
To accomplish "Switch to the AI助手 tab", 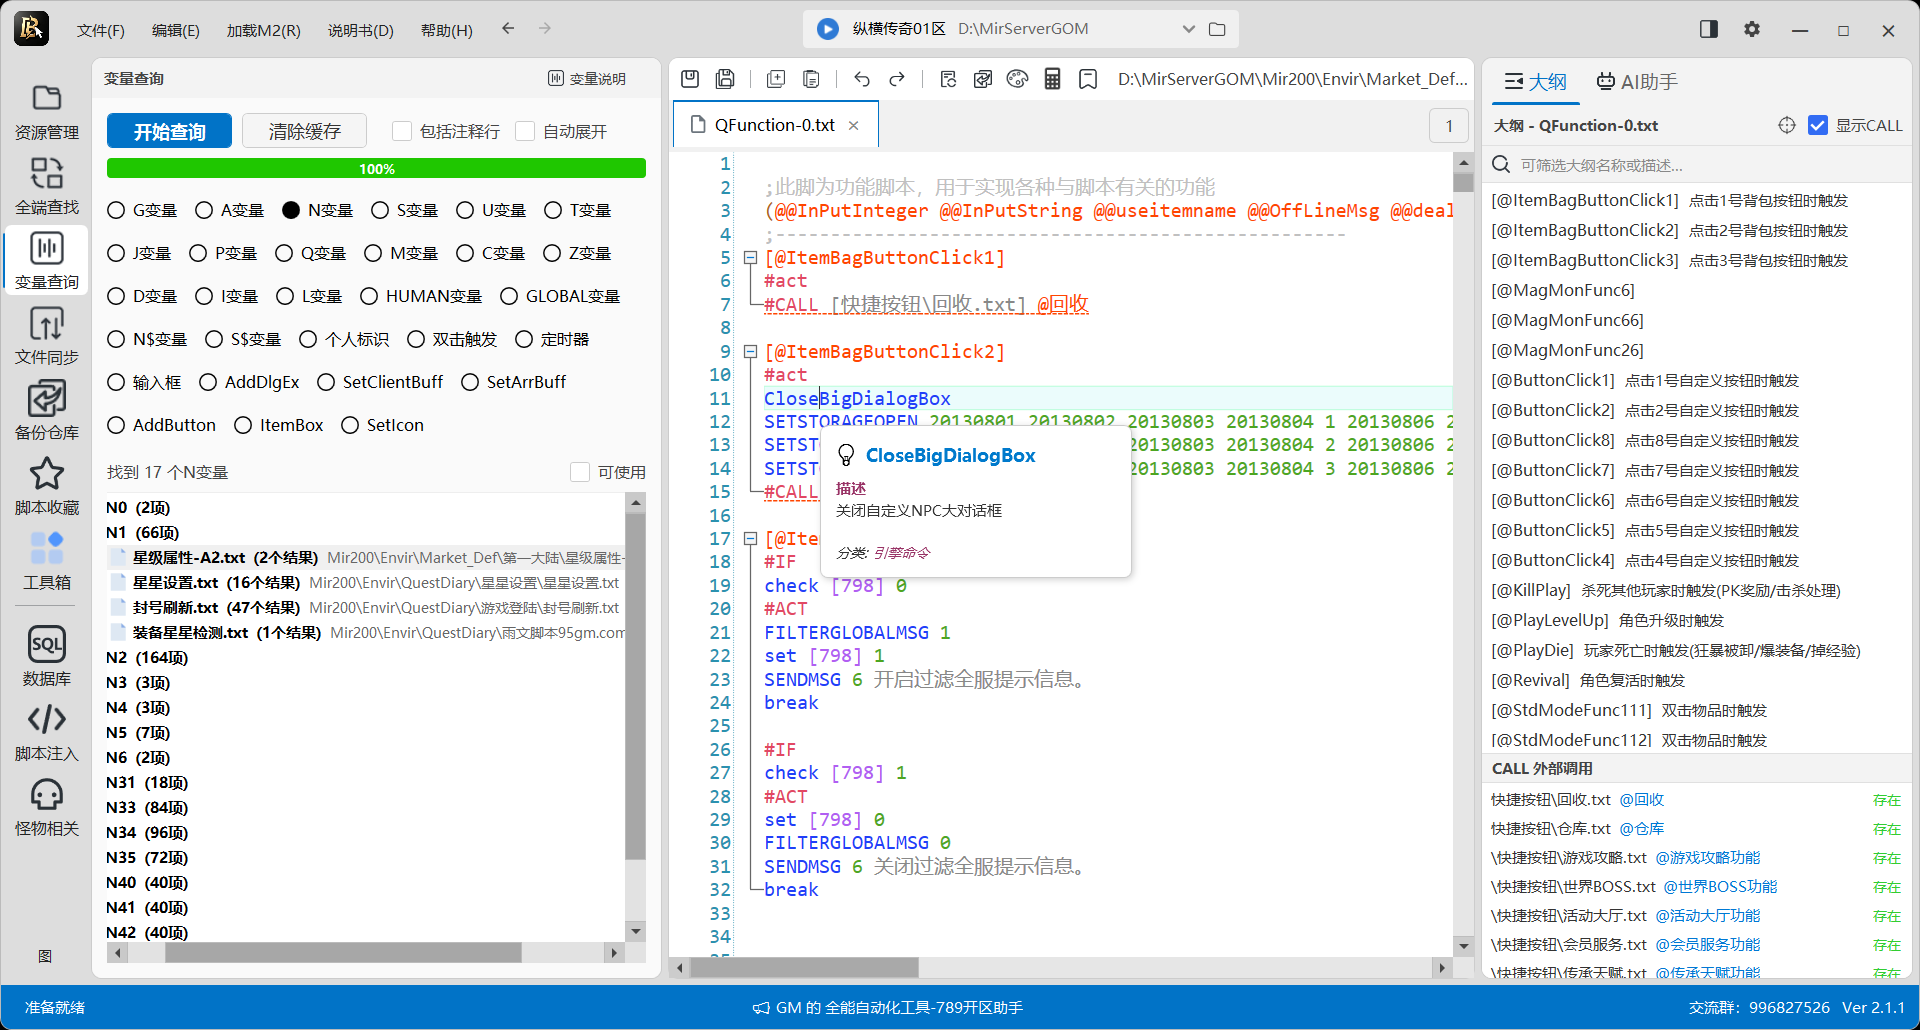I will pos(1637,81).
